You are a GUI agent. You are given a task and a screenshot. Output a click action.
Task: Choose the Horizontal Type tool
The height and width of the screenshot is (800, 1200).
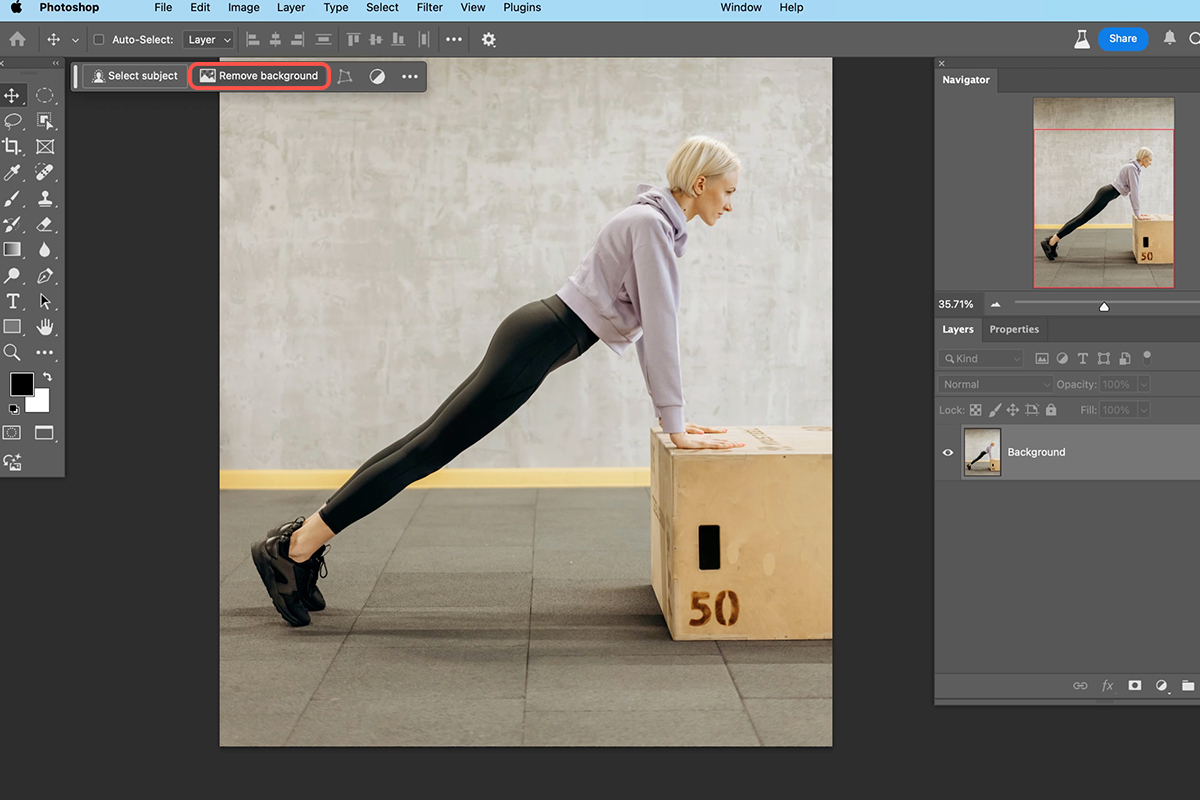(x=13, y=300)
